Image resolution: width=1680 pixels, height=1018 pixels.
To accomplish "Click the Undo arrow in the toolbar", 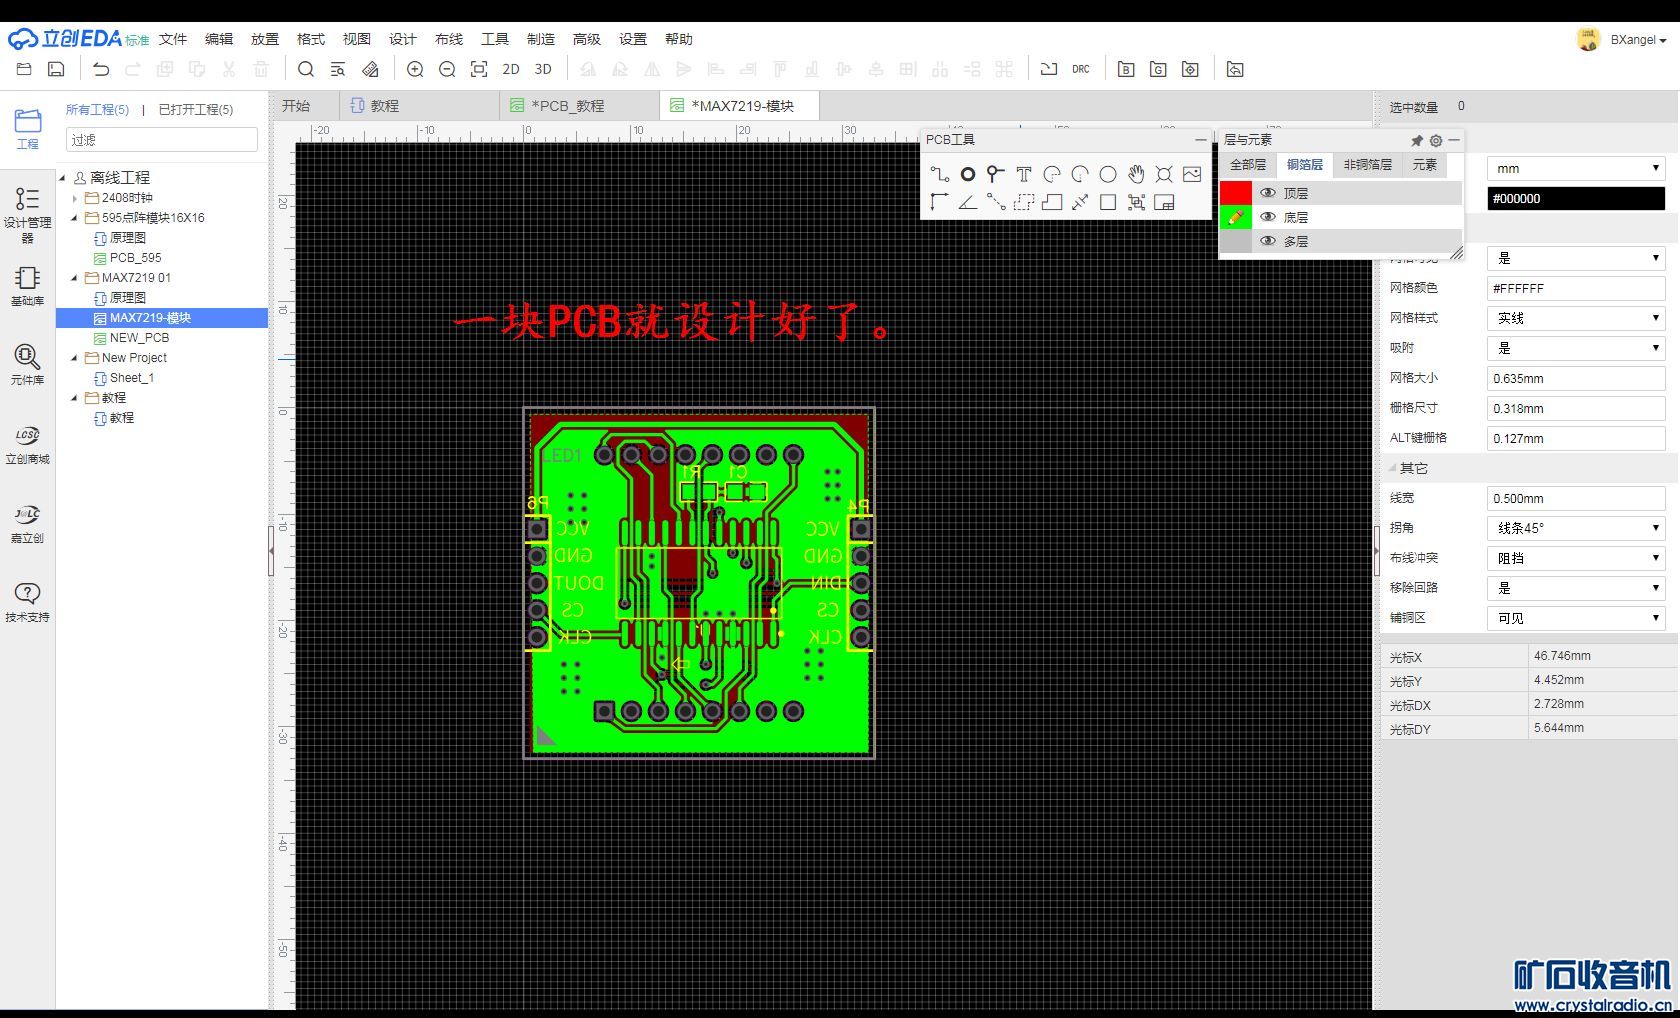I will (101, 69).
